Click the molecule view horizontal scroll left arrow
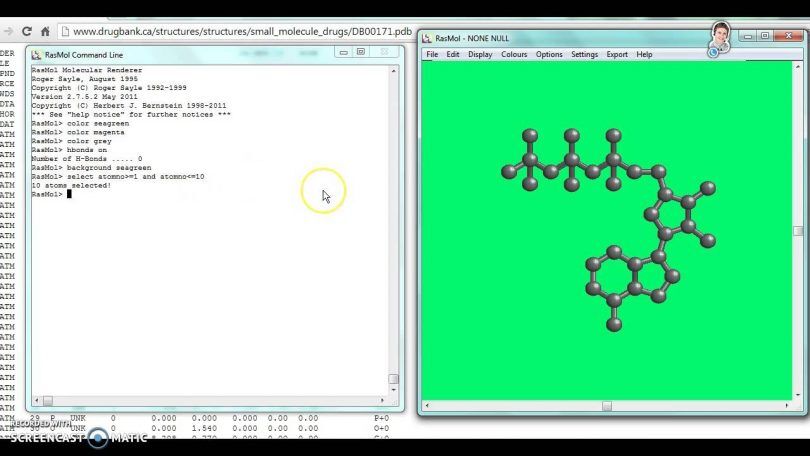 427,406
